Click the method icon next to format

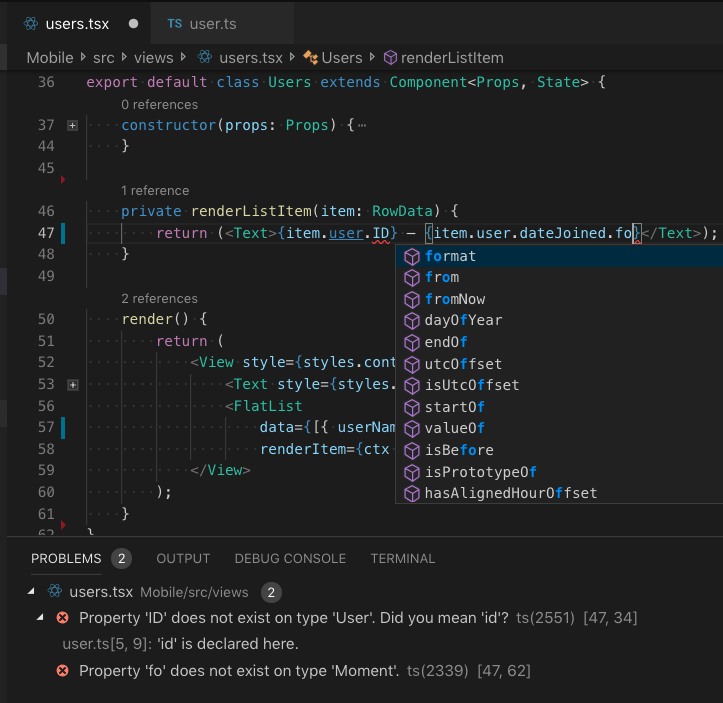tap(411, 256)
